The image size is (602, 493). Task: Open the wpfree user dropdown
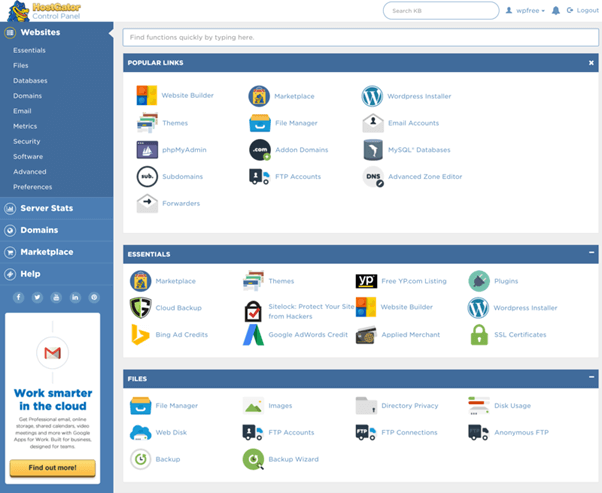(525, 11)
